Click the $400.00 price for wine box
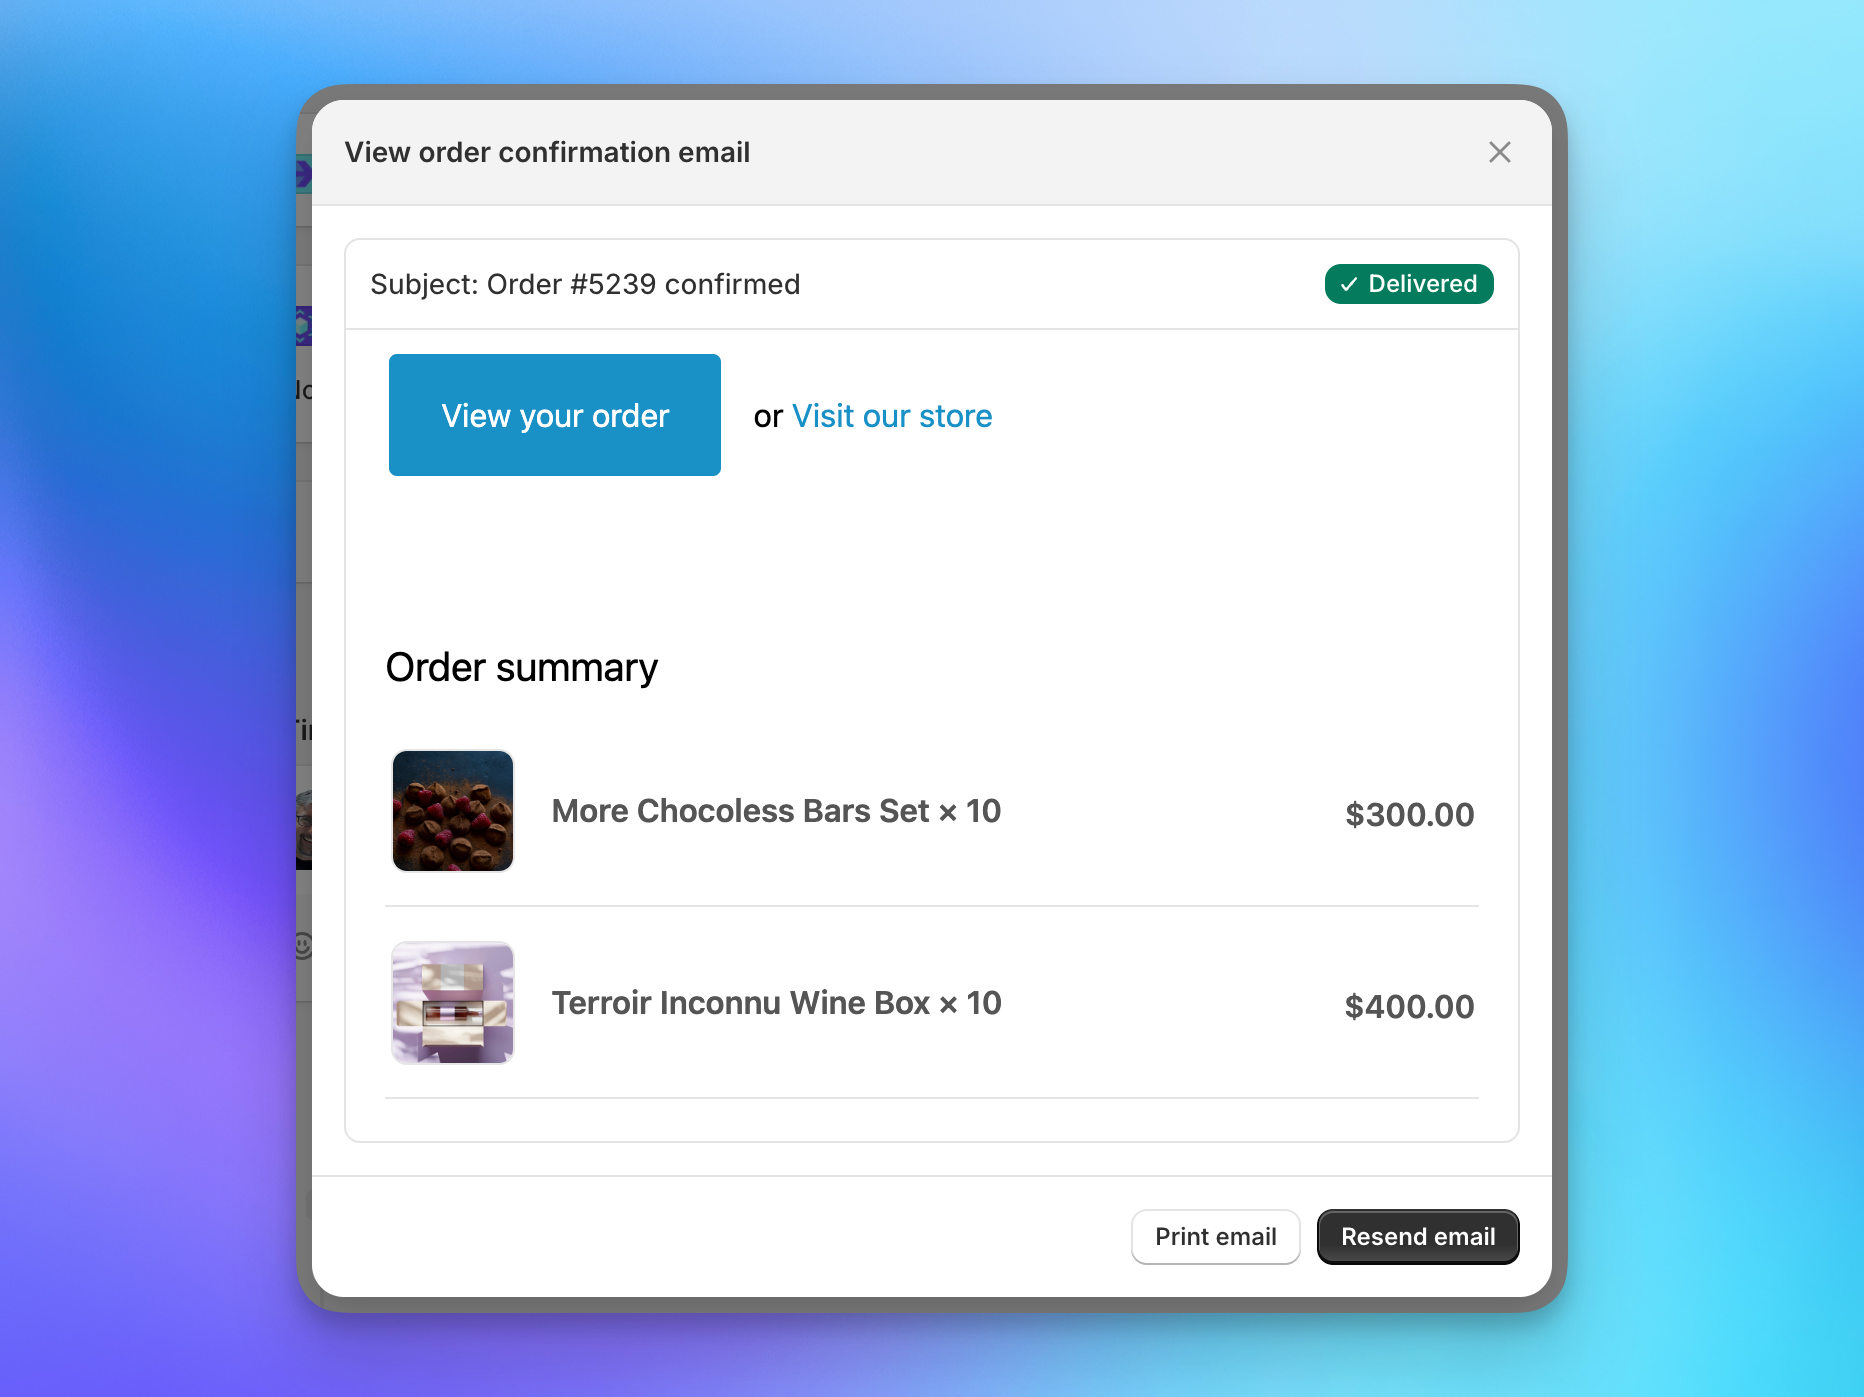This screenshot has height=1397, width=1864. click(1409, 1006)
